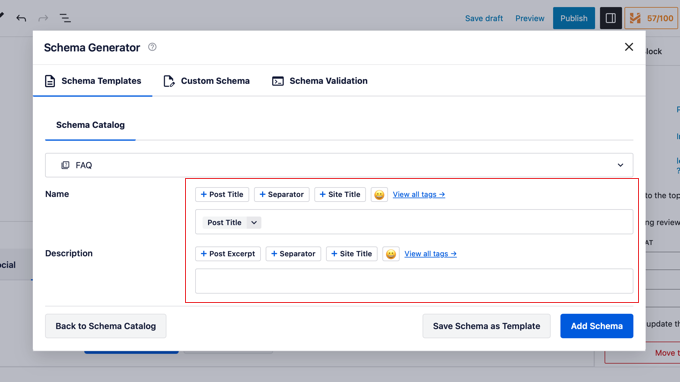
Task: Click into the empty Description input field
Action: pyautogui.click(x=414, y=281)
